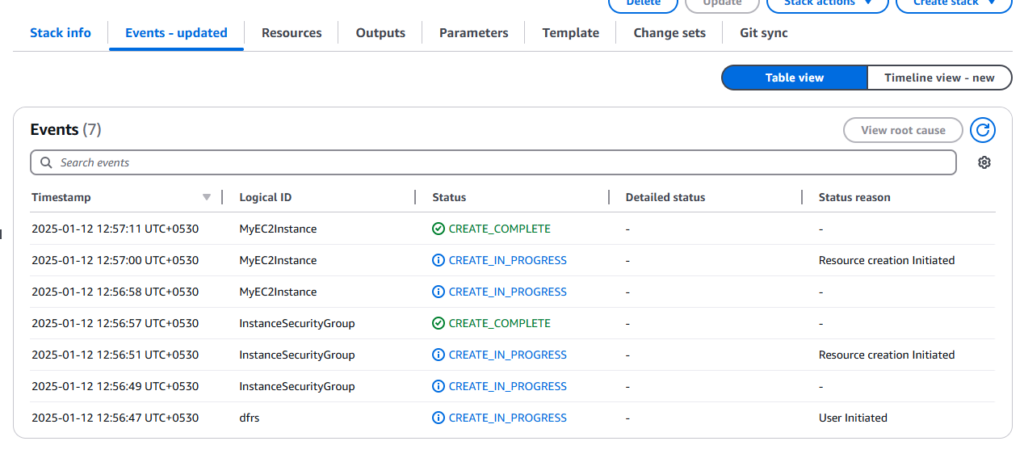
Task: Click green check icon for MyEC2Instance CREATE_COMPLETE
Action: (x=438, y=229)
